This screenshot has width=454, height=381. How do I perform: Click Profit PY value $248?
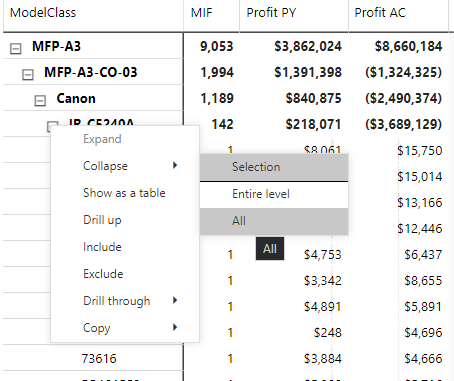(x=328, y=333)
